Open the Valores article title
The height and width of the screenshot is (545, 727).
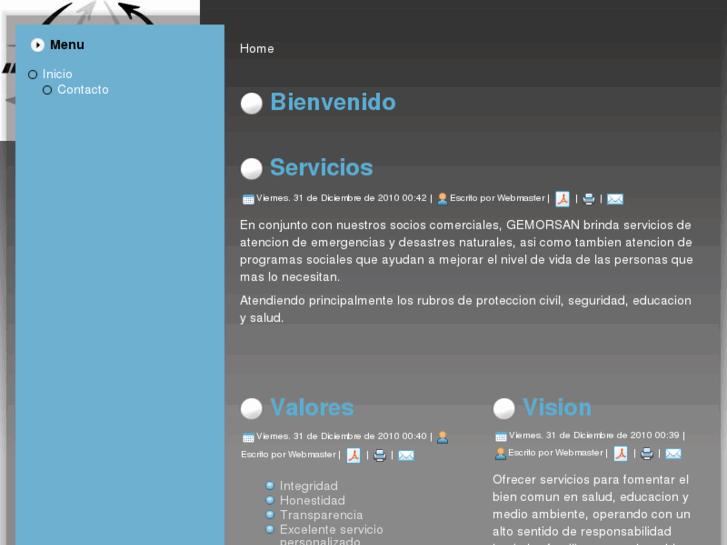[x=312, y=407]
